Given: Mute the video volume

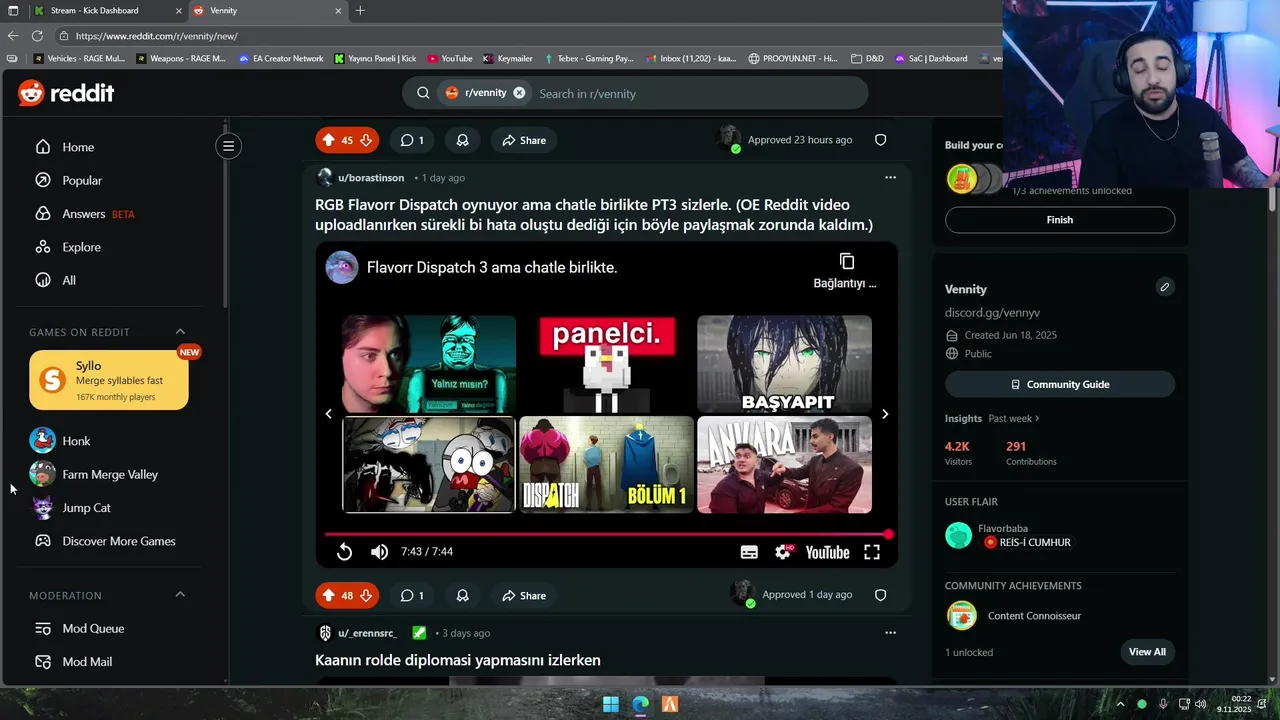Looking at the screenshot, I should [x=379, y=552].
